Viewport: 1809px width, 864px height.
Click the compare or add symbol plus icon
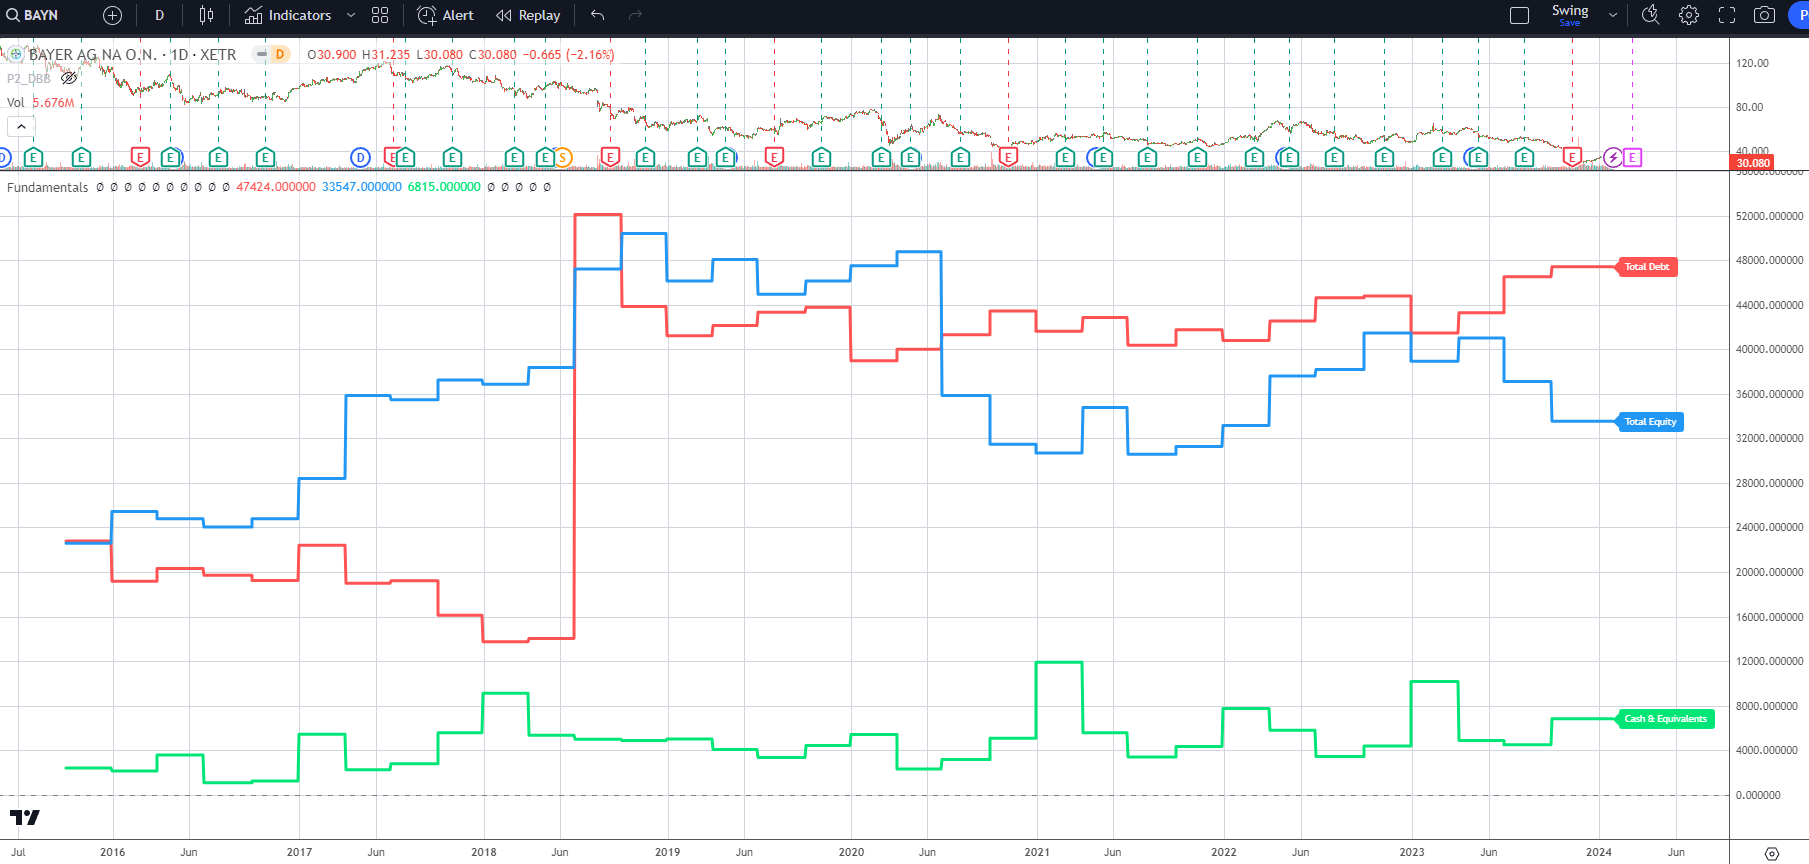click(x=112, y=15)
